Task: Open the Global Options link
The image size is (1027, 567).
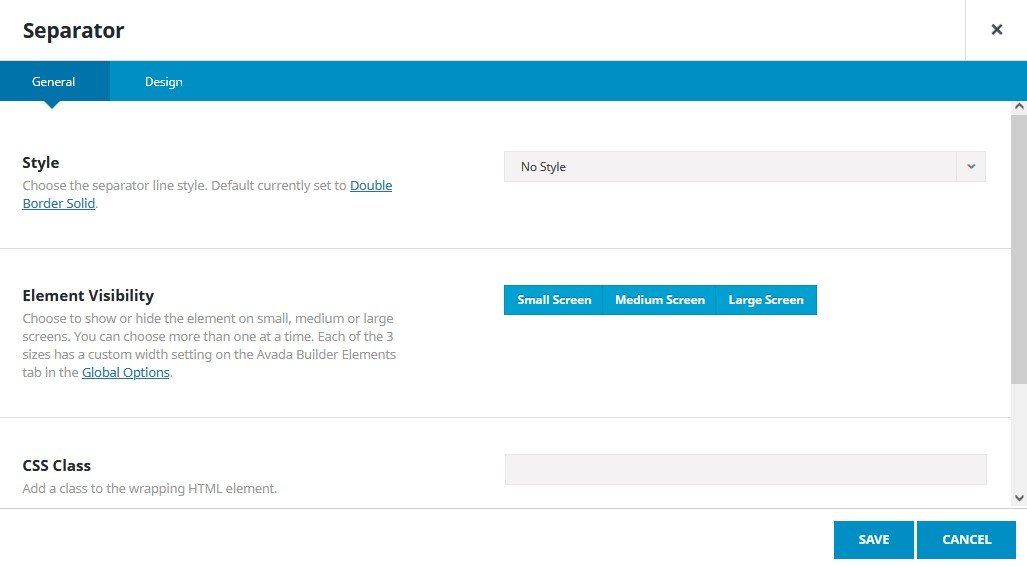Action: [125, 373]
